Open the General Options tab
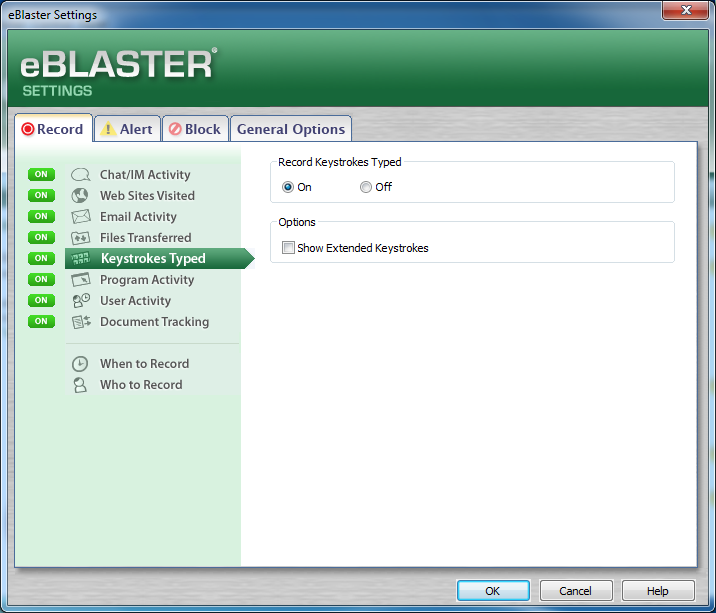This screenshot has height=613, width=716. 291,129
